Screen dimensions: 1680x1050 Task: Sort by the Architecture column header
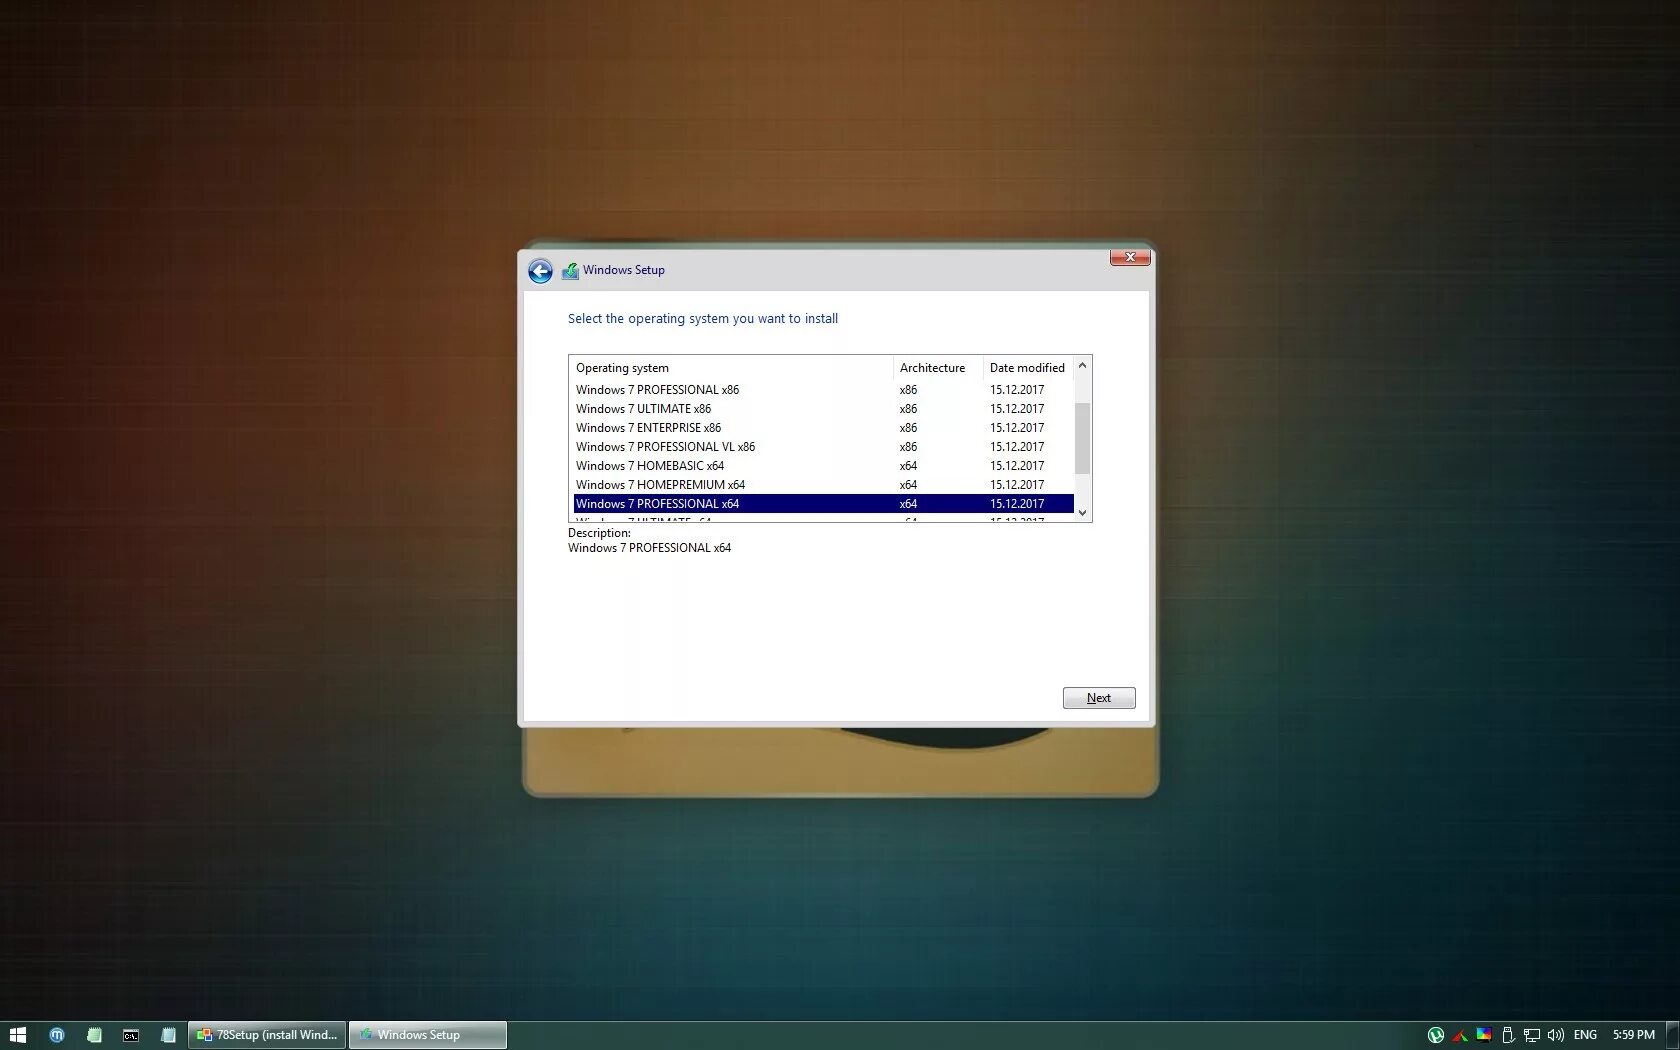pos(938,368)
